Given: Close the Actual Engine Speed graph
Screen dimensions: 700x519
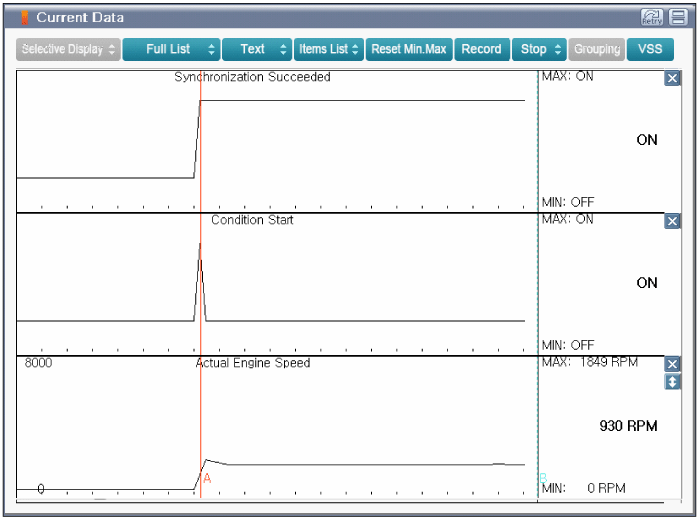Looking at the screenshot, I should click(672, 364).
